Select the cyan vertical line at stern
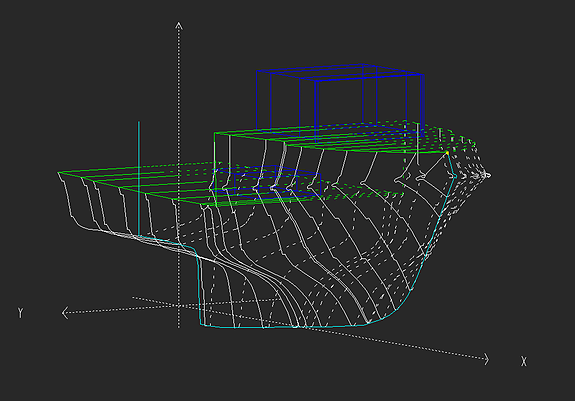Image resolution: width=575 pixels, height=401 pixels. pyautogui.click(x=139, y=179)
